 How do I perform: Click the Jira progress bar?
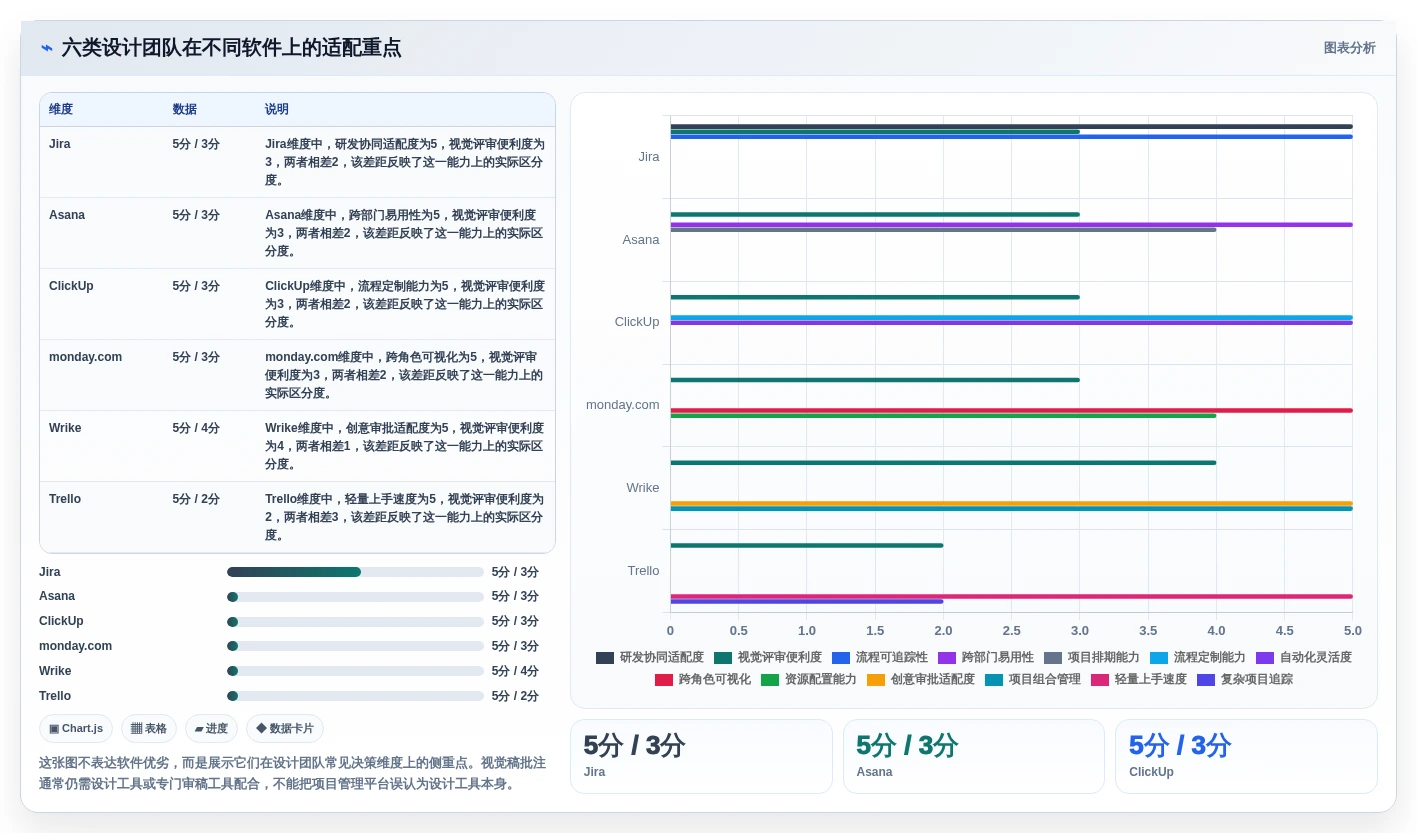click(x=355, y=572)
